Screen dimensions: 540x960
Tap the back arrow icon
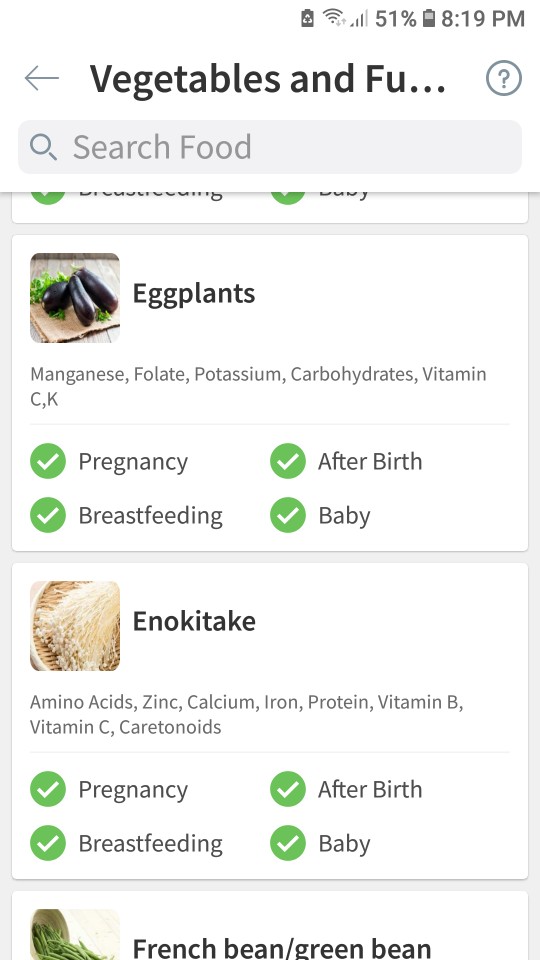coord(42,78)
